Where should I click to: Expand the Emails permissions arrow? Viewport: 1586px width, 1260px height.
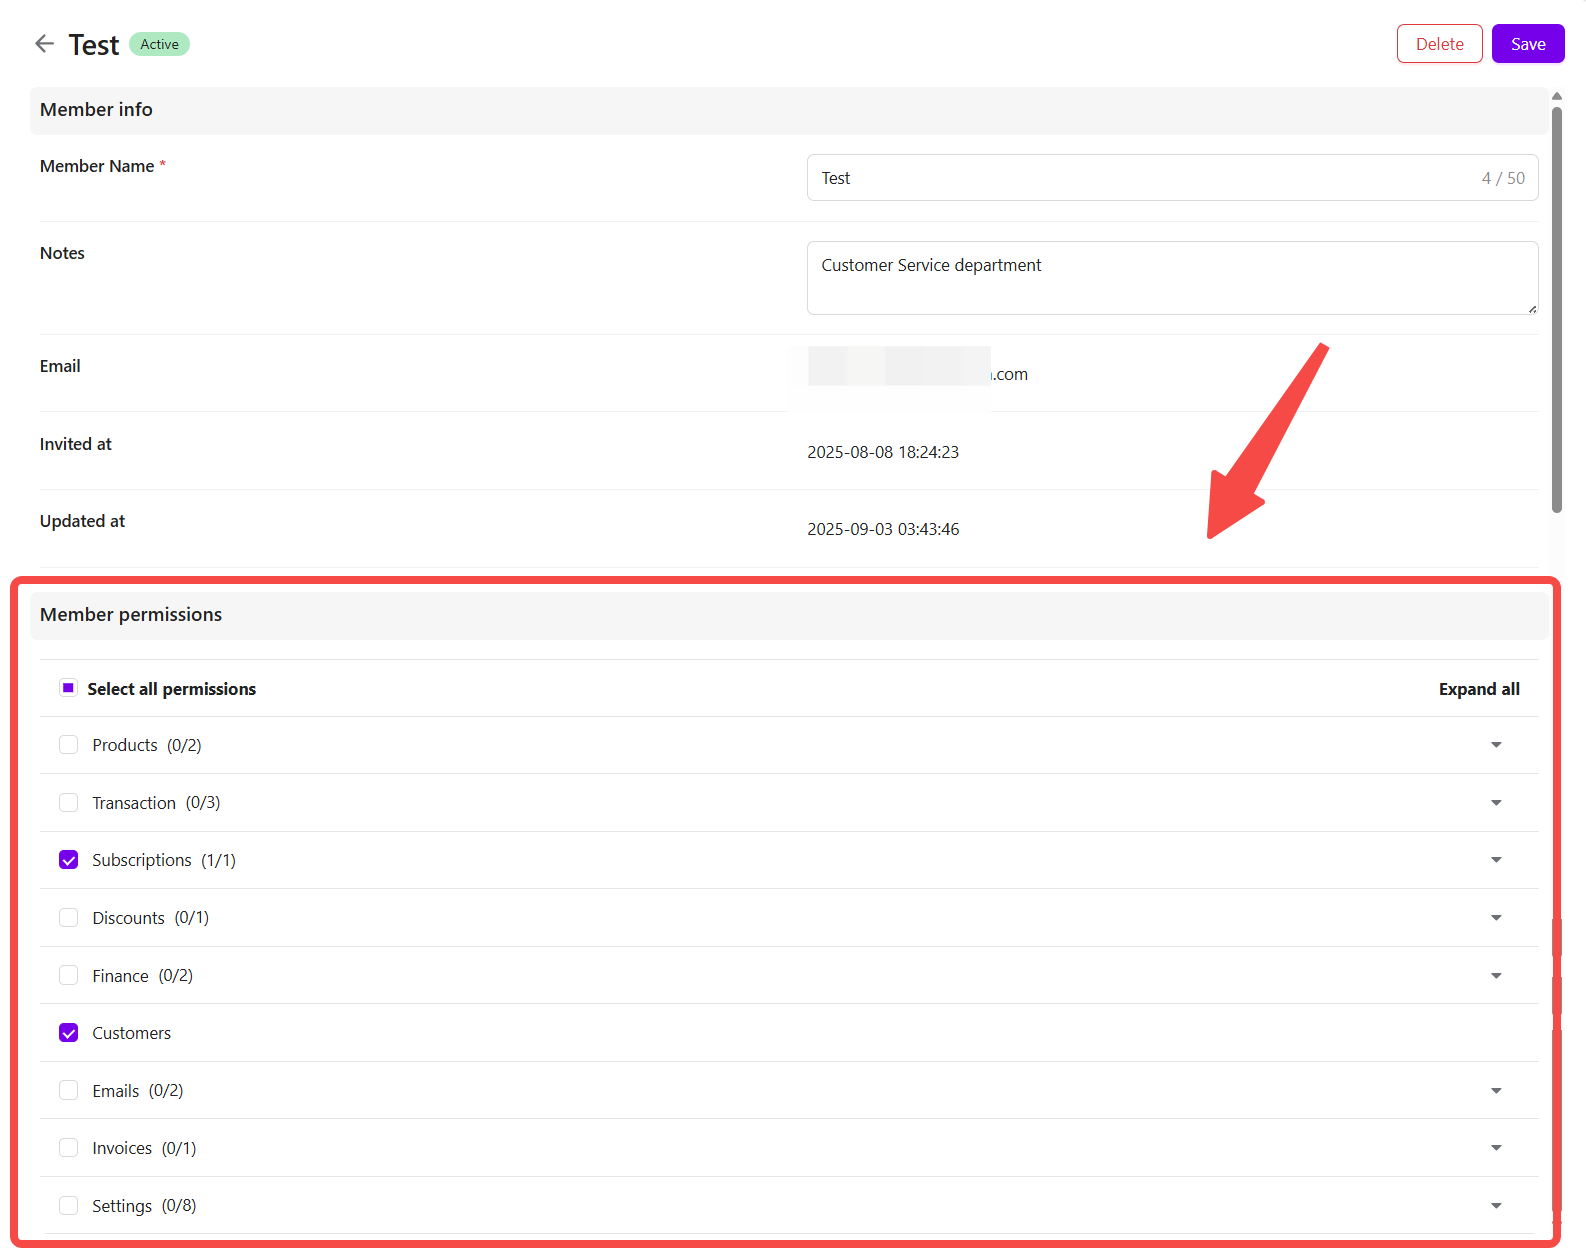click(1496, 1091)
